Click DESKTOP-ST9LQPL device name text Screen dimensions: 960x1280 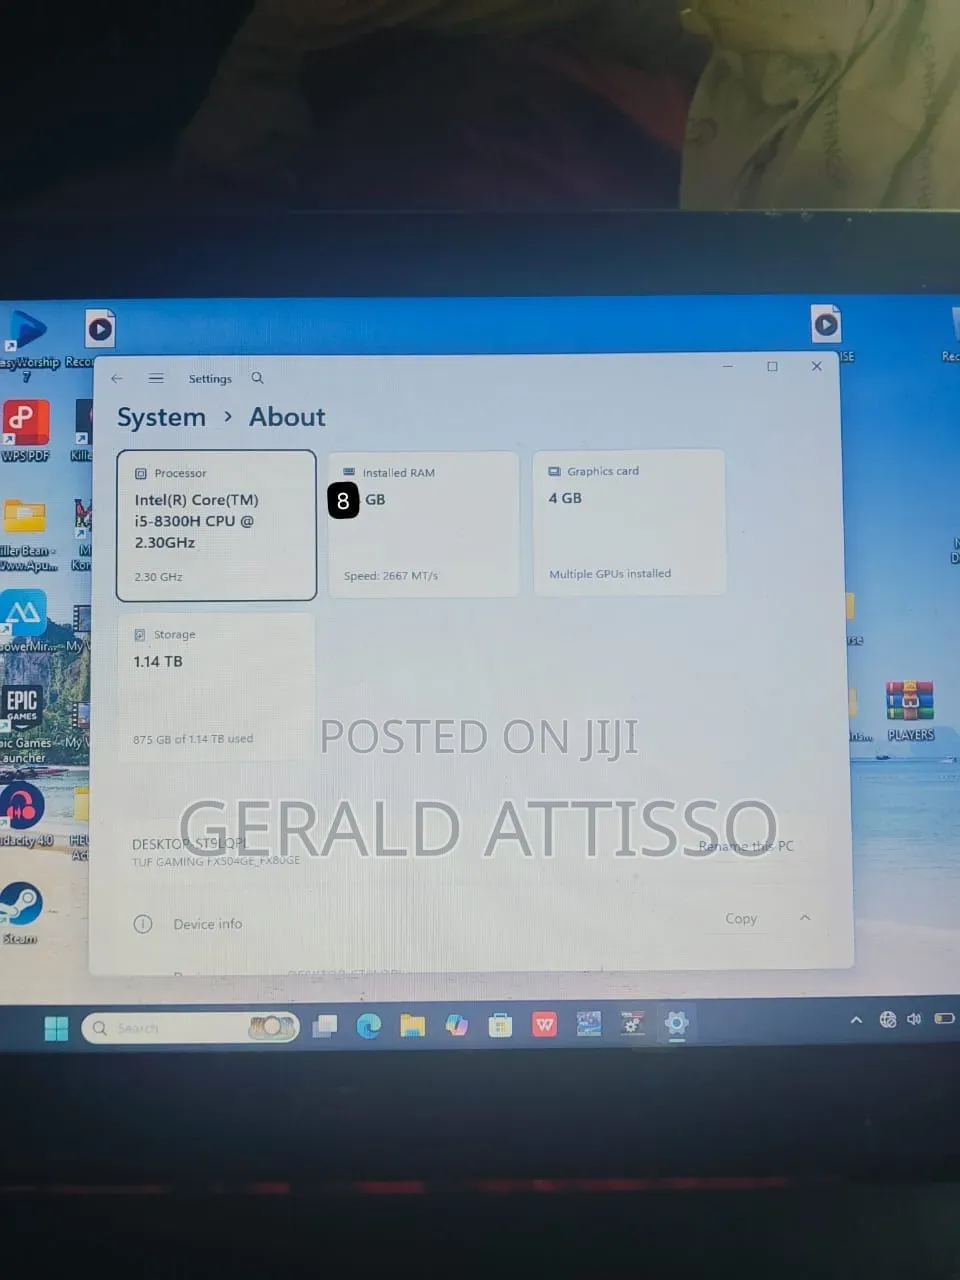pos(190,844)
